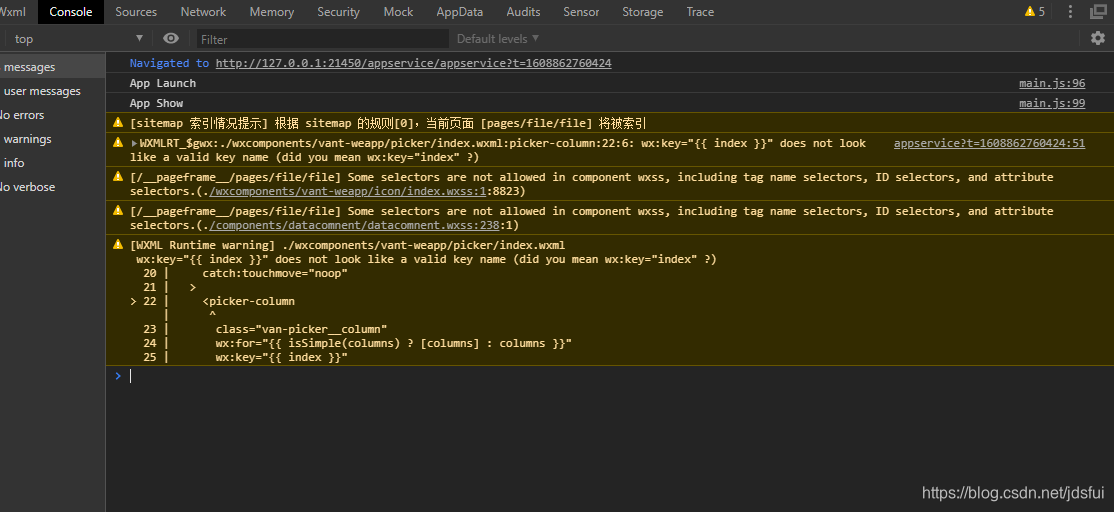This screenshot has width=1114, height=512.
Task: Click line 25 wx:key="{{ index }}" code
Action: [x=281, y=357]
